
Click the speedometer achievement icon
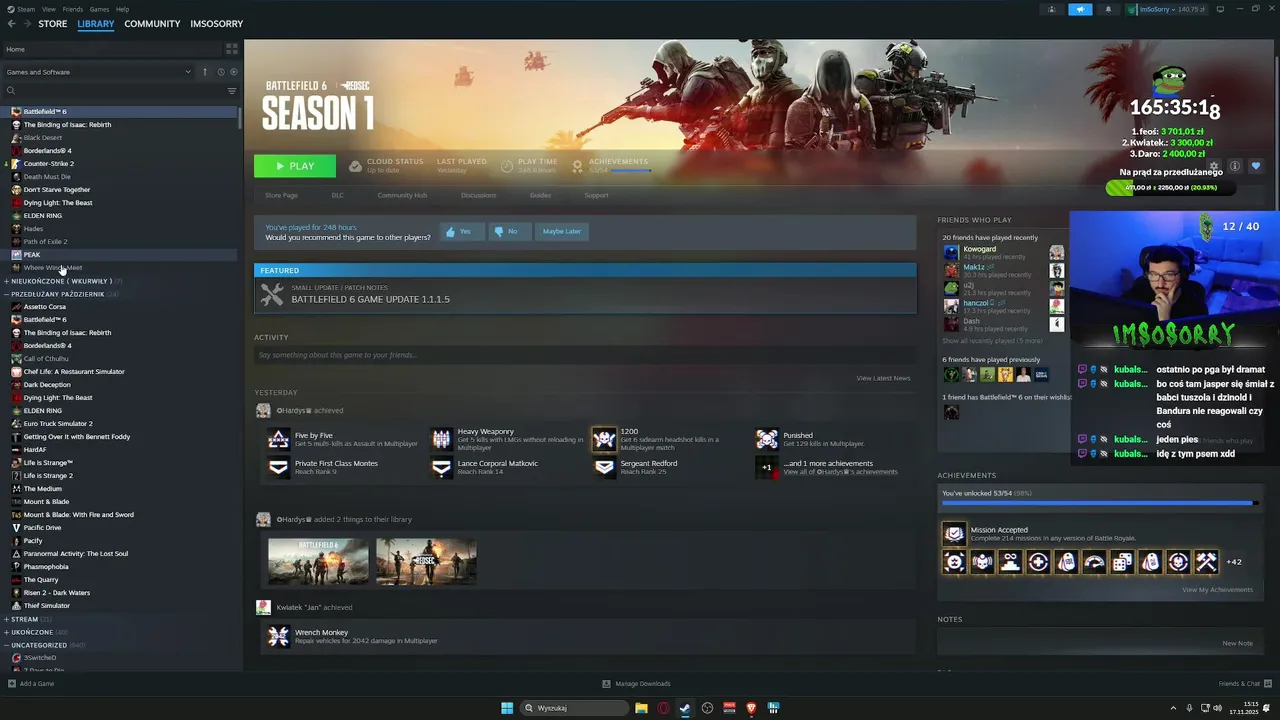[1094, 563]
